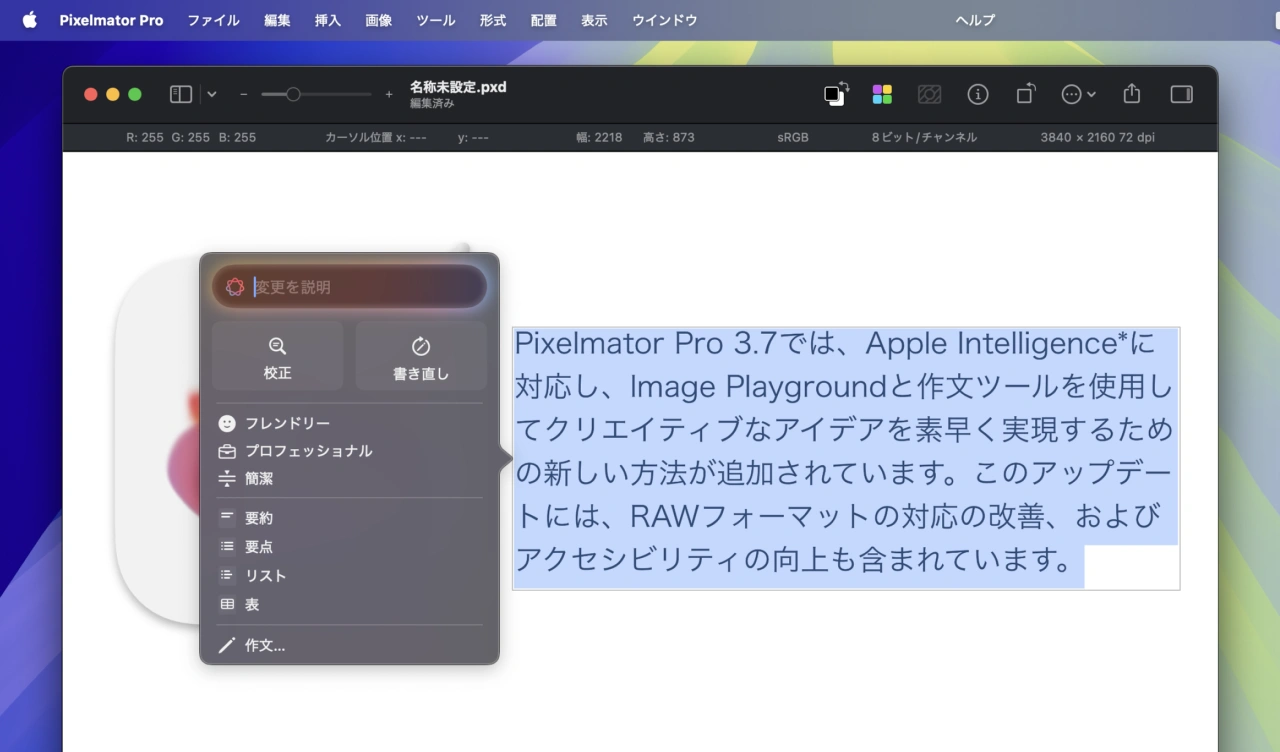Open the info inspector icon
Viewport: 1280px width, 752px height.
click(x=978, y=94)
